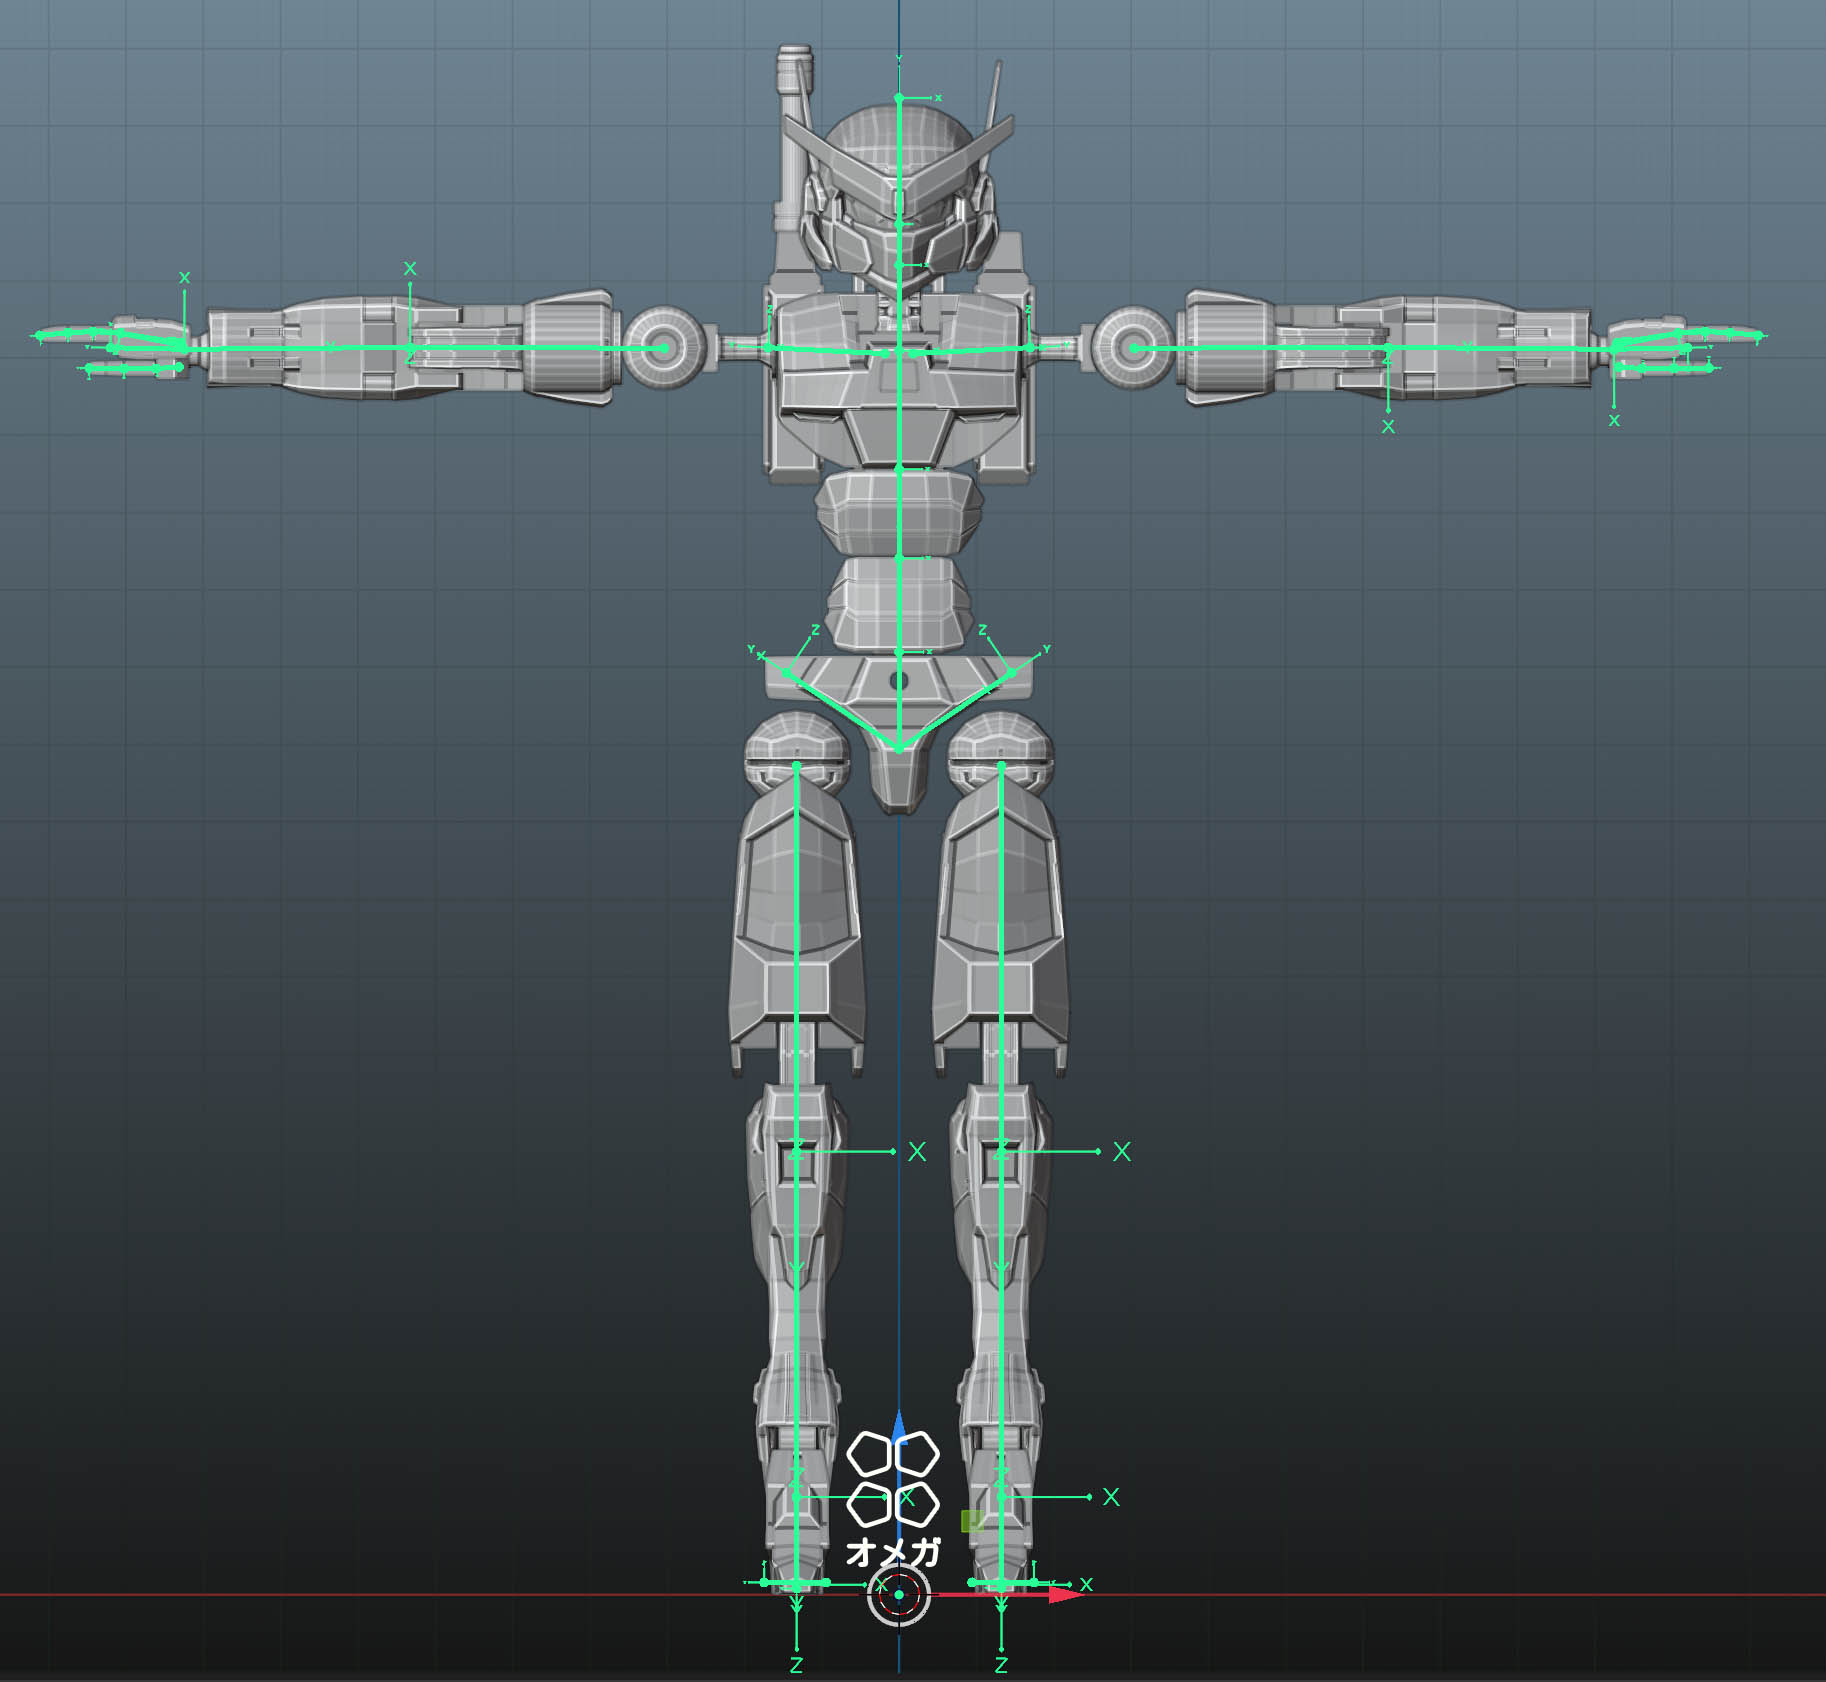Select the lower-left white pentagon control curve
The width and height of the screenshot is (1826, 1682).
pos(869,1504)
